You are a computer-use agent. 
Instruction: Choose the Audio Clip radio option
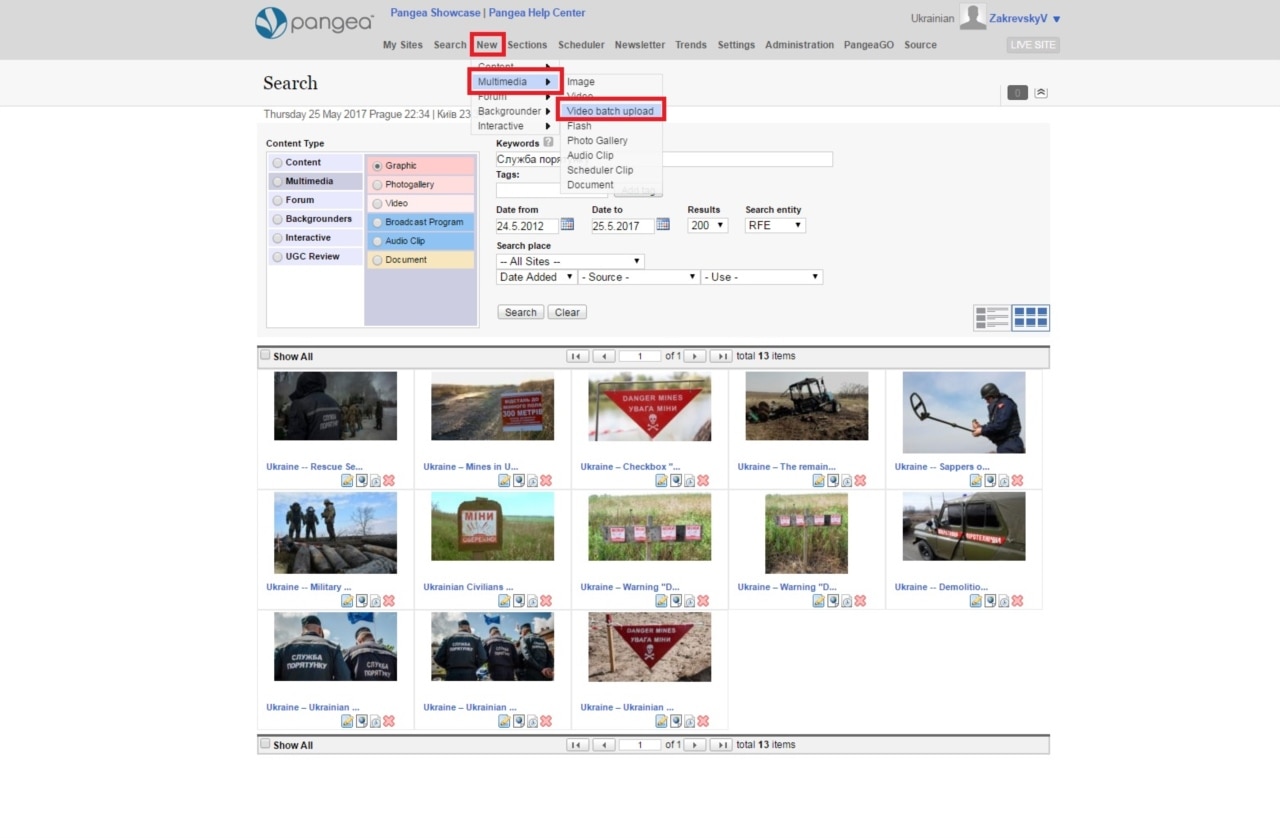pos(377,241)
